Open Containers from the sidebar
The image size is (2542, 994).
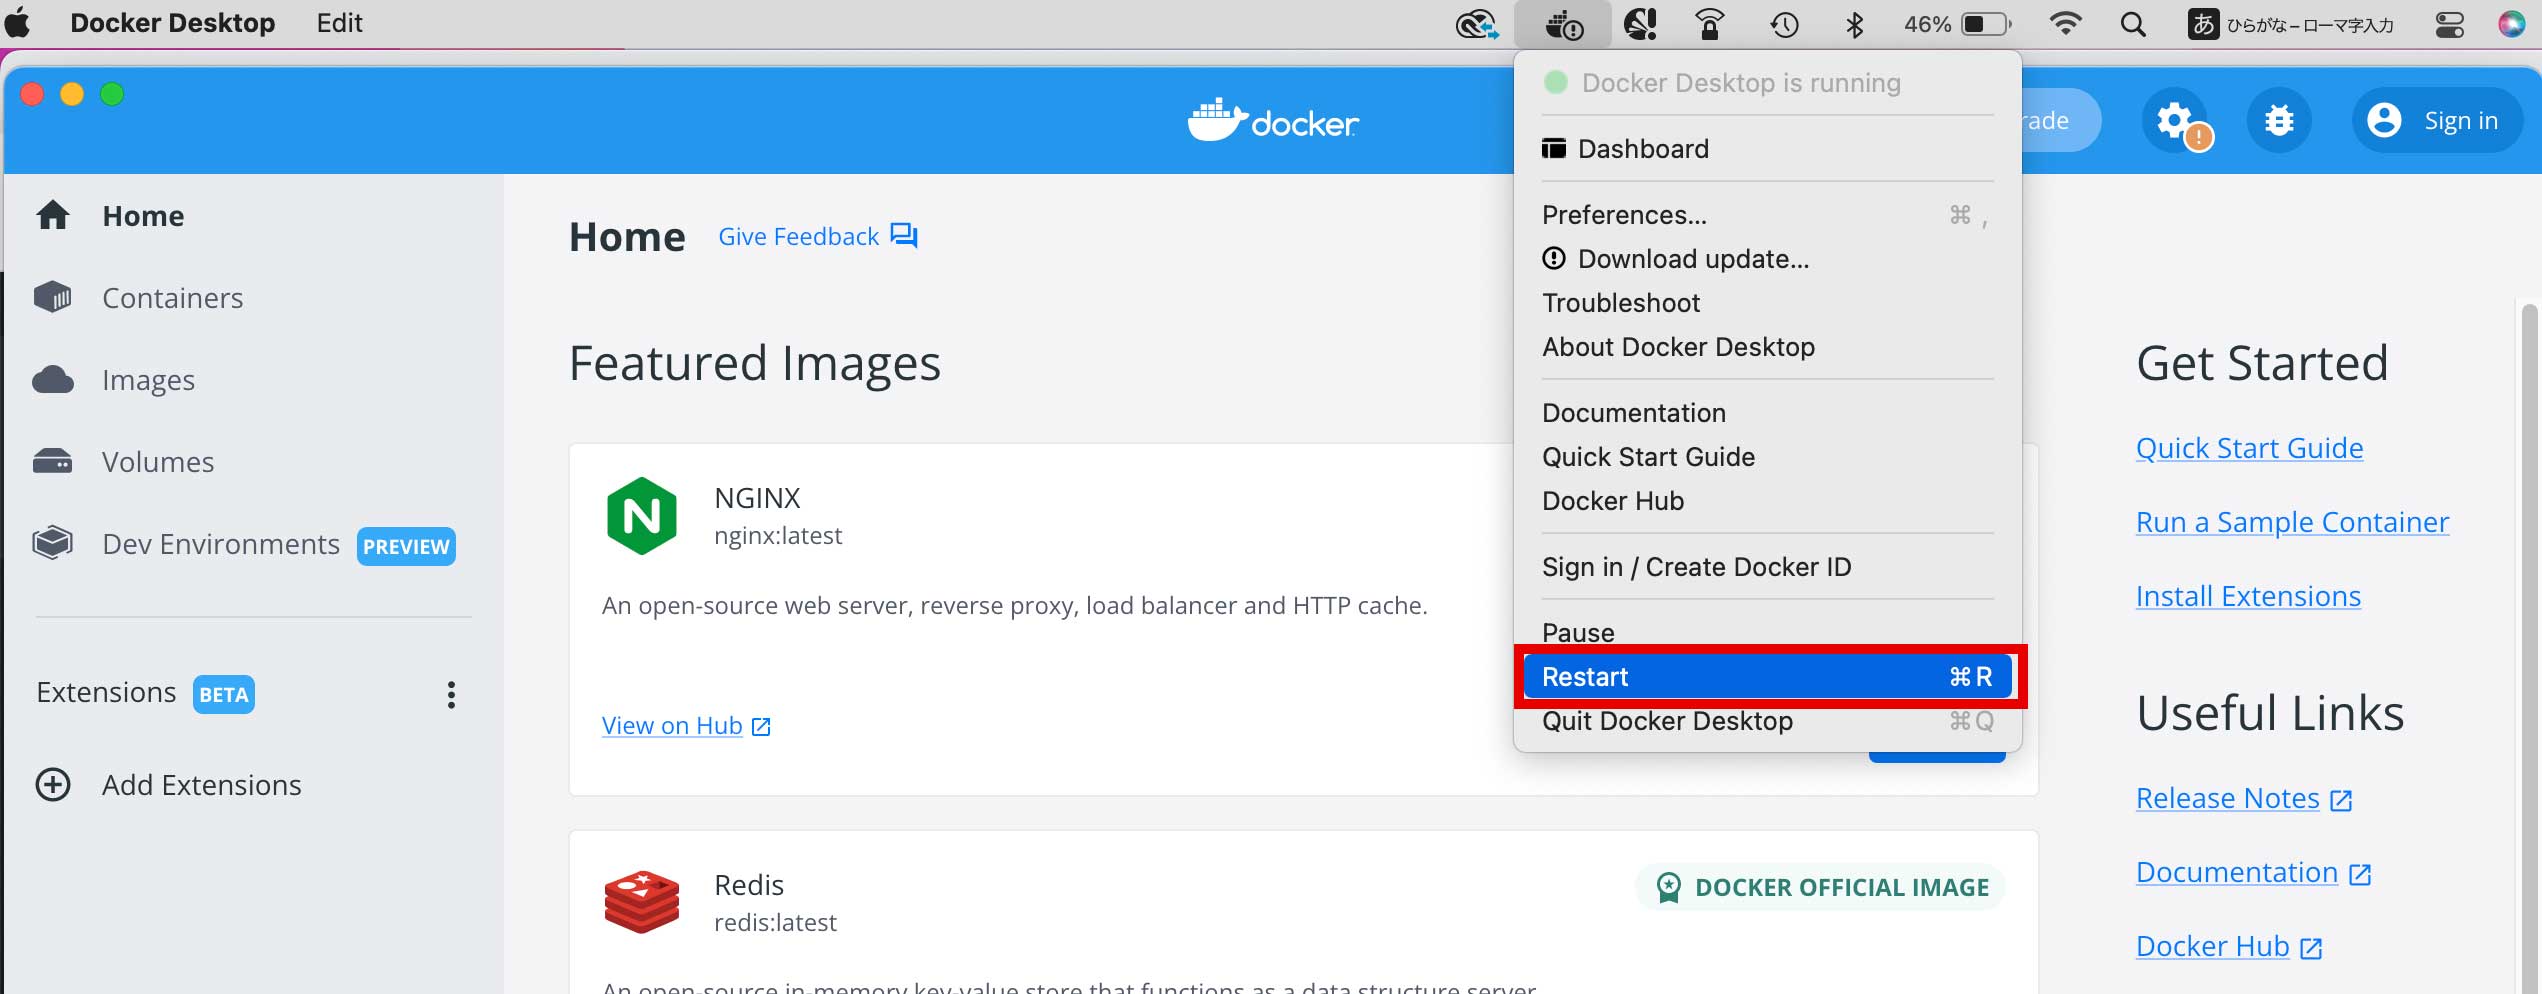pos(172,297)
